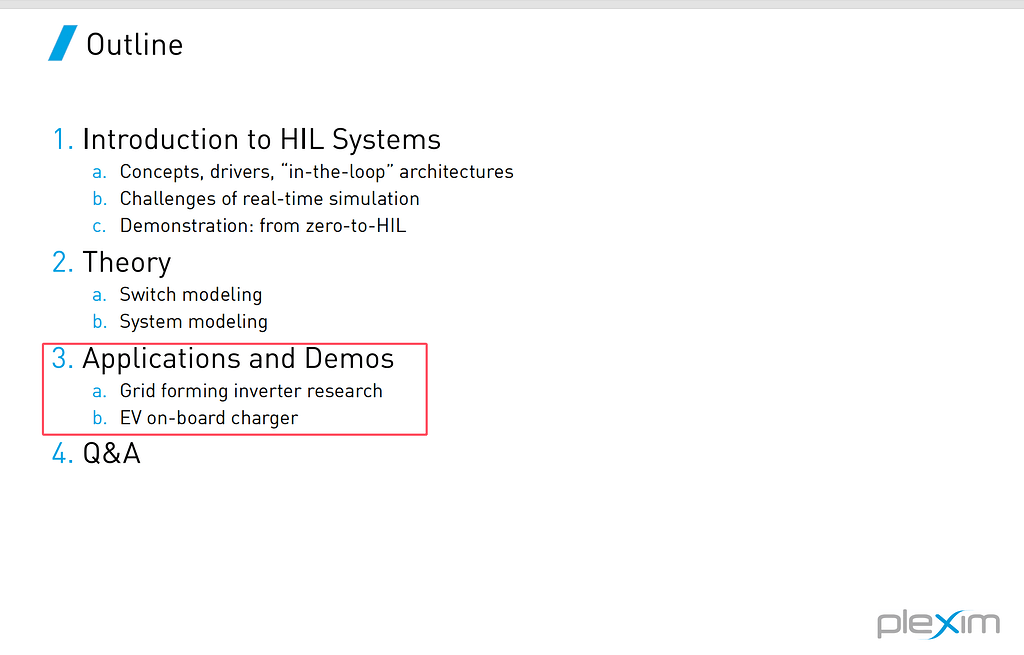Click Demonstration: from zero-to-HIL entry

click(x=262, y=225)
